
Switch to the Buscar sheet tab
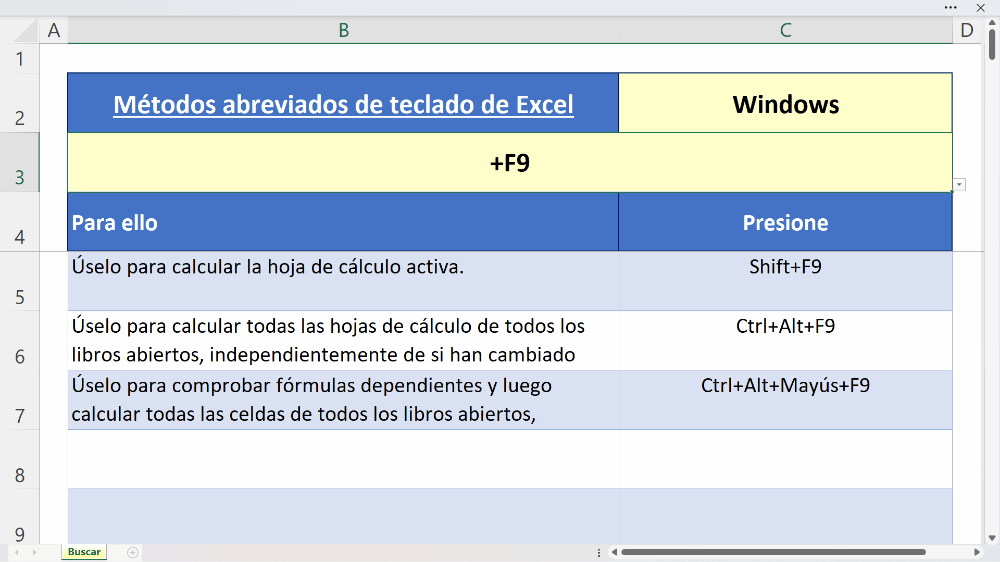84,552
